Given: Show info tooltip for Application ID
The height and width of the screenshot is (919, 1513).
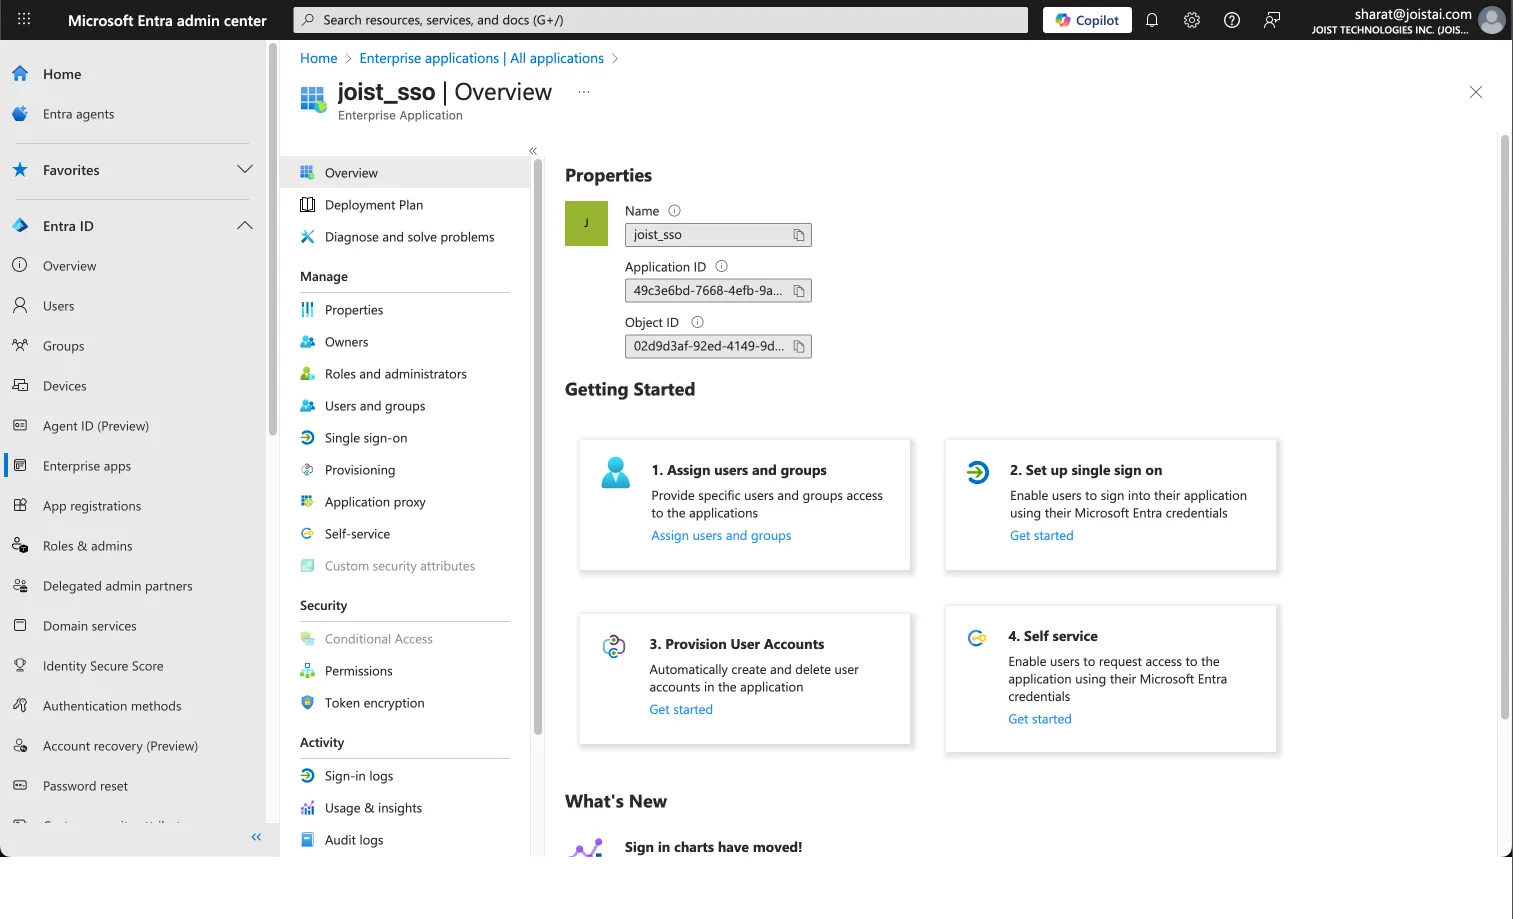Looking at the screenshot, I should point(721,267).
